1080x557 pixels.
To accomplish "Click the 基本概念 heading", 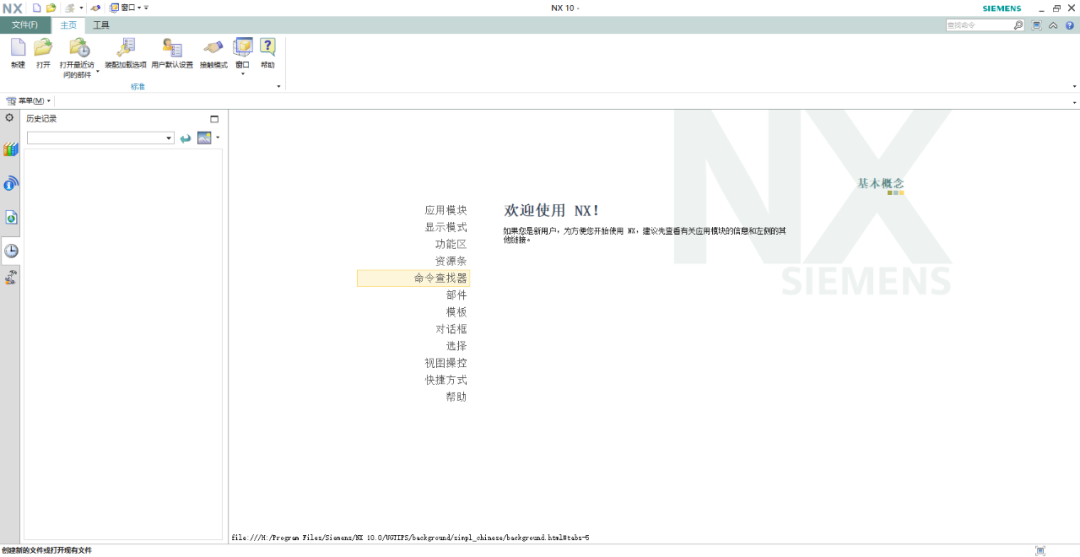I will (x=880, y=184).
